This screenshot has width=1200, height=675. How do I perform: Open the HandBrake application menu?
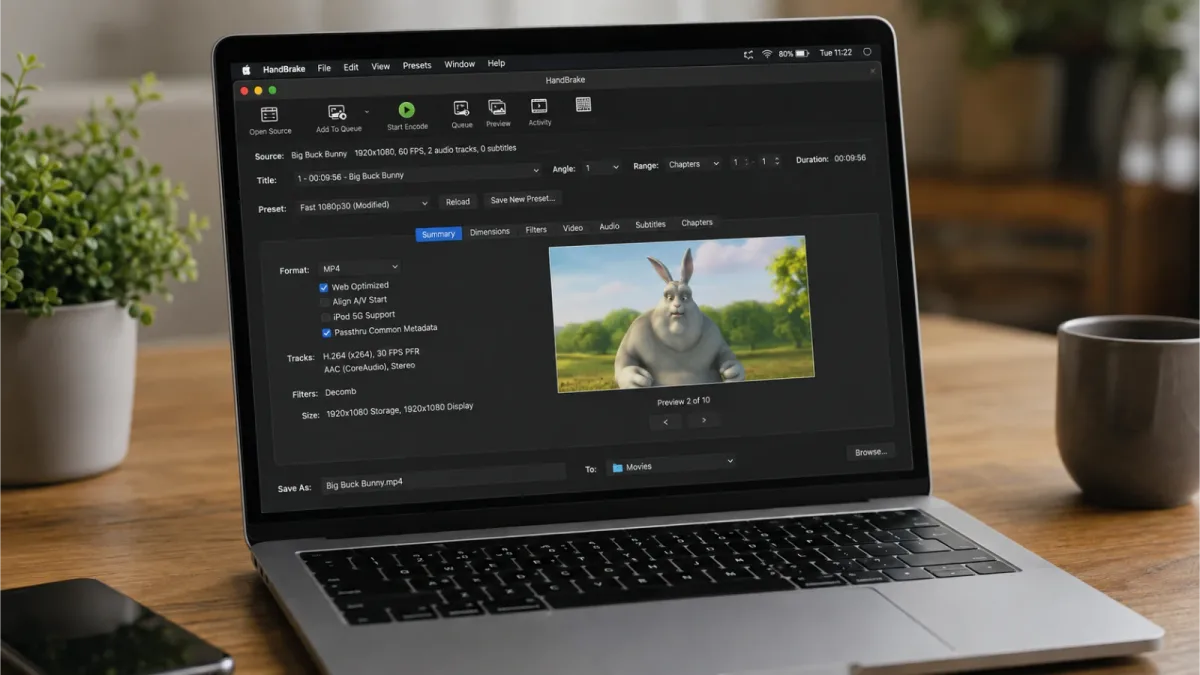pos(283,69)
